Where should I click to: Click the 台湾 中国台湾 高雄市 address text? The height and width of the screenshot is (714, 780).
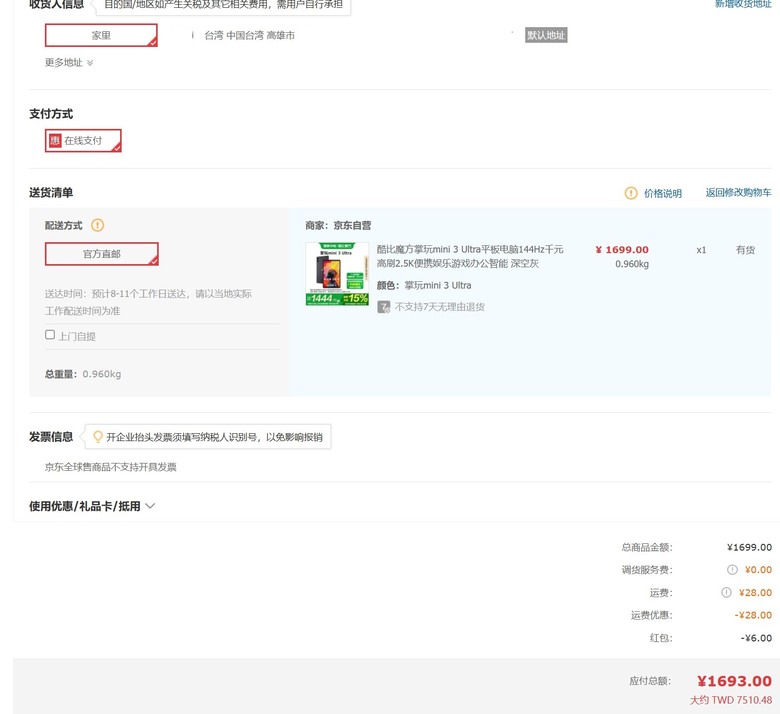(x=250, y=35)
